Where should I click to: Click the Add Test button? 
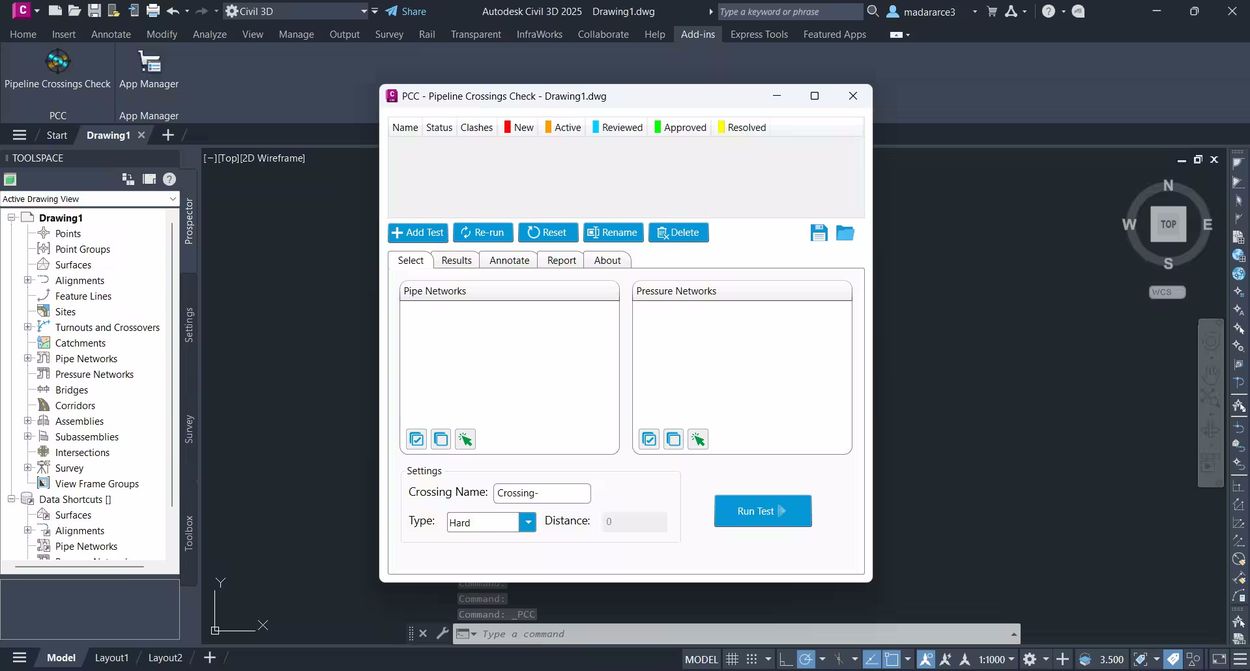(x=418, y=232)
